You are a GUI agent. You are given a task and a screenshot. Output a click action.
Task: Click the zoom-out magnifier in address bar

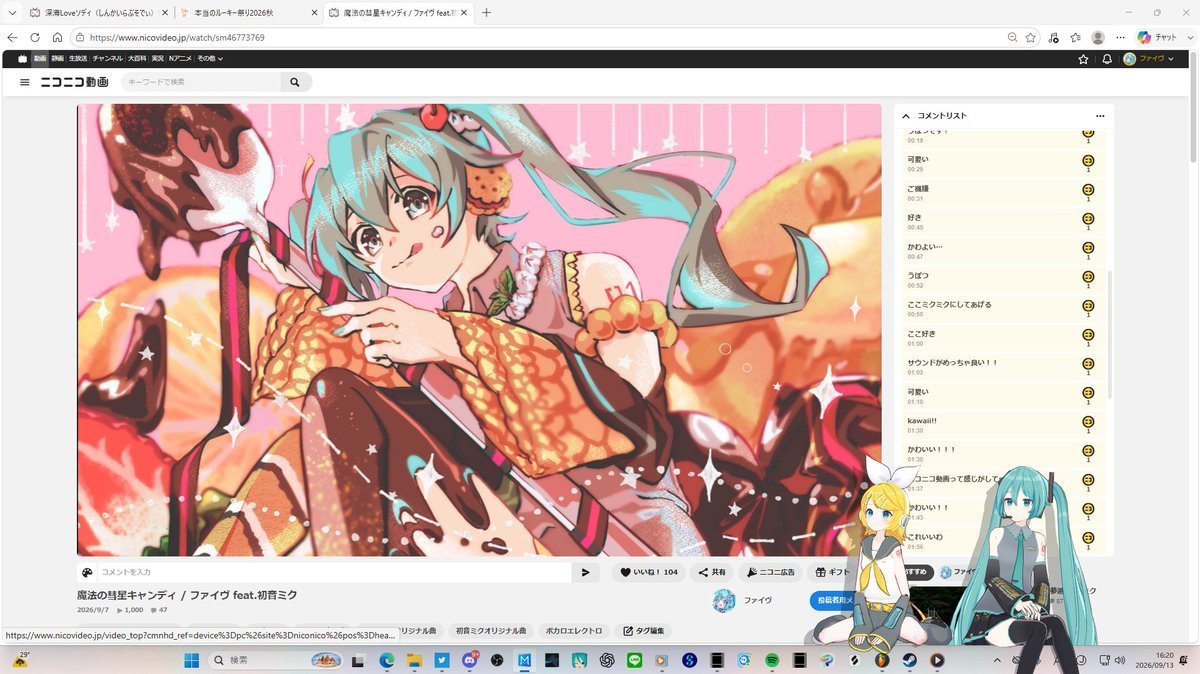coord(1013,37)
